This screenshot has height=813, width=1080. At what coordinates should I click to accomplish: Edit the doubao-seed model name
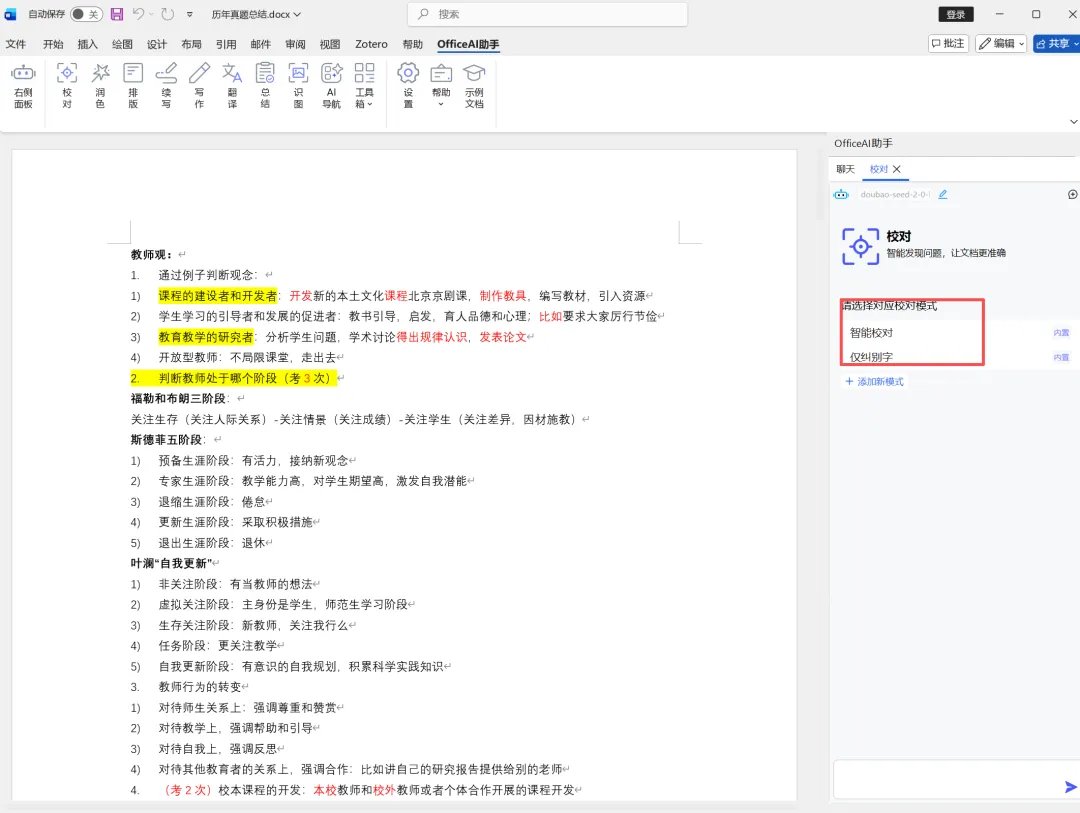[x=943, y=194]
